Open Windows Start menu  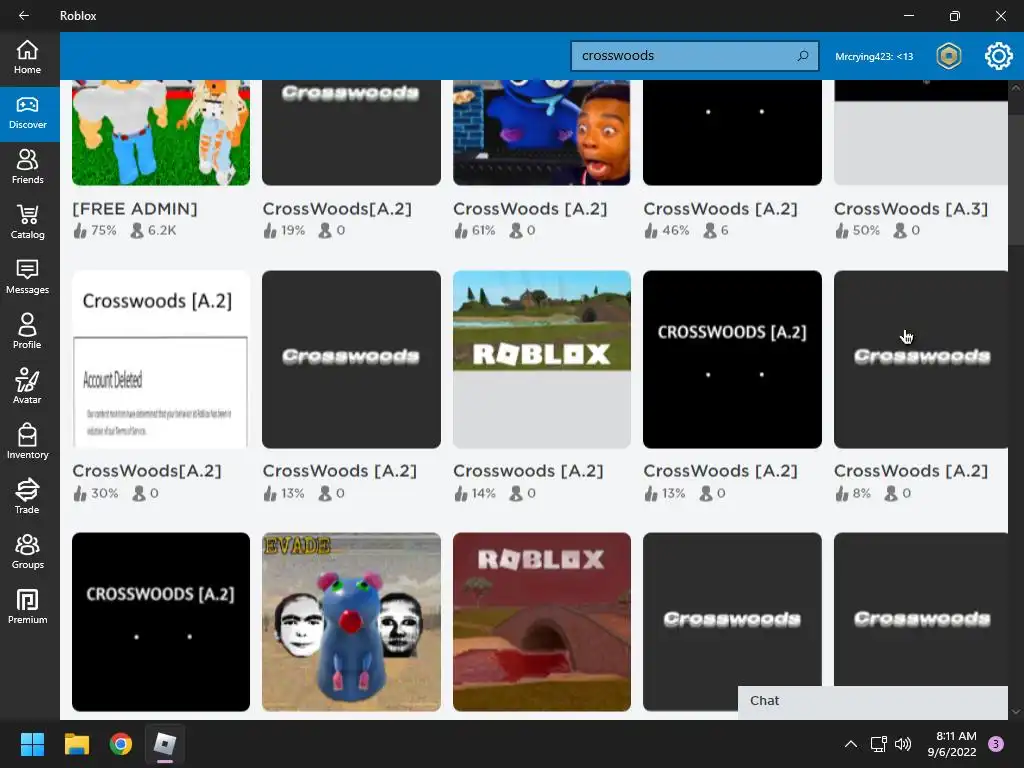pos(32,744)
